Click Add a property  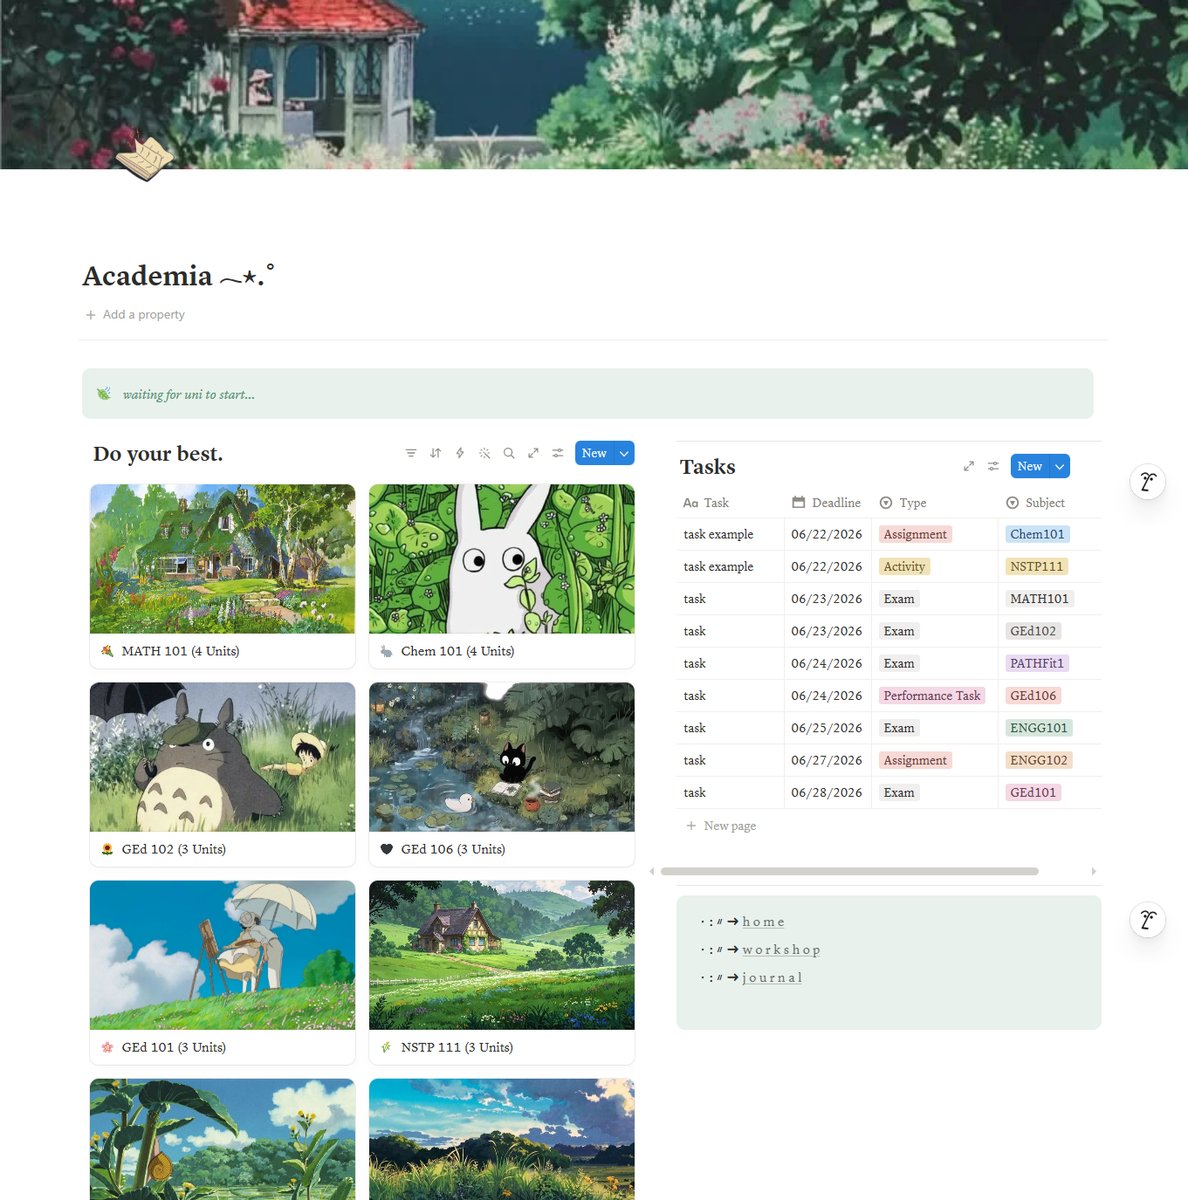coord(135,315)
